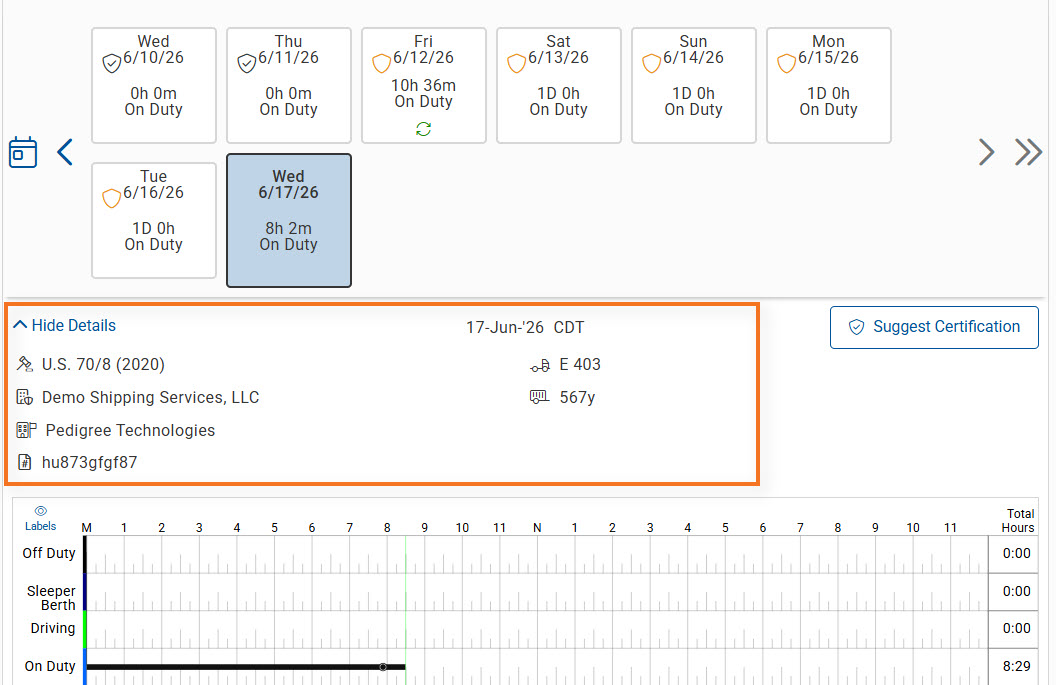Click uncertified shield icon on Sun 6/14/26
The height and width of the screenshot is (685, 1056).
pos(651,63)
